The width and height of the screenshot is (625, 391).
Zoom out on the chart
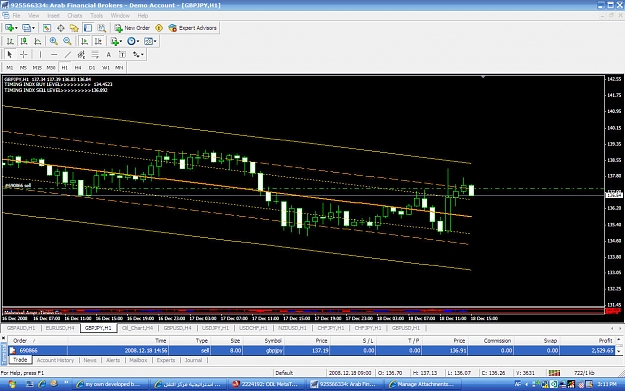(67, 41)
